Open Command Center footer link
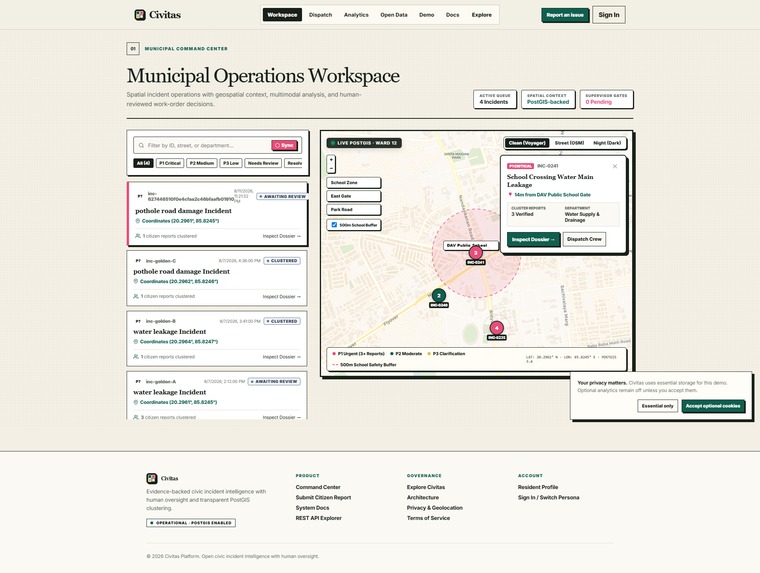This screenshot has width=760, height=573. [x=318, y=487]
